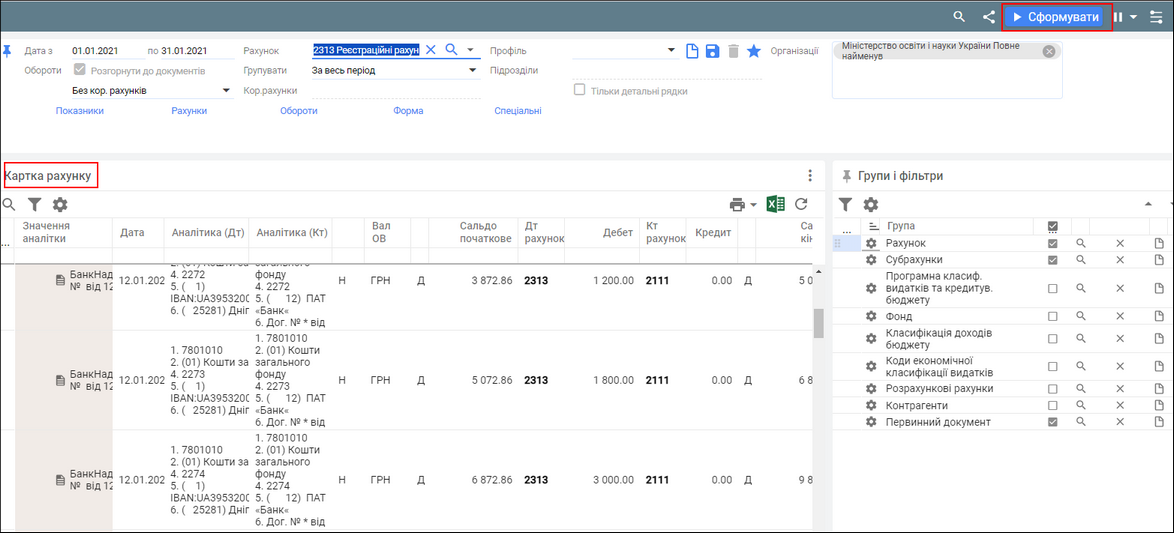The height and width of the screenshot is (533, 1174).
Task: Refresh the Картка рахунку table
Action: 801,204
